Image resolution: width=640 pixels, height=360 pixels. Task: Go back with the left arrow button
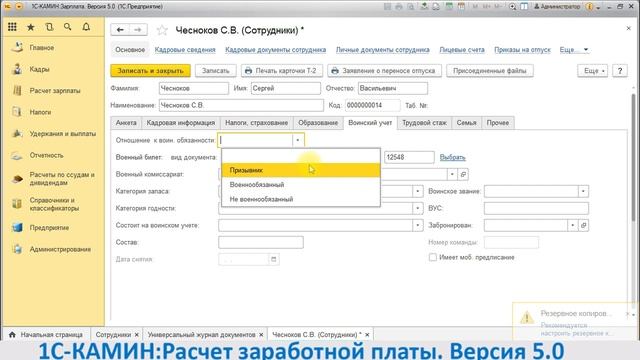click(x=120, y=30)
